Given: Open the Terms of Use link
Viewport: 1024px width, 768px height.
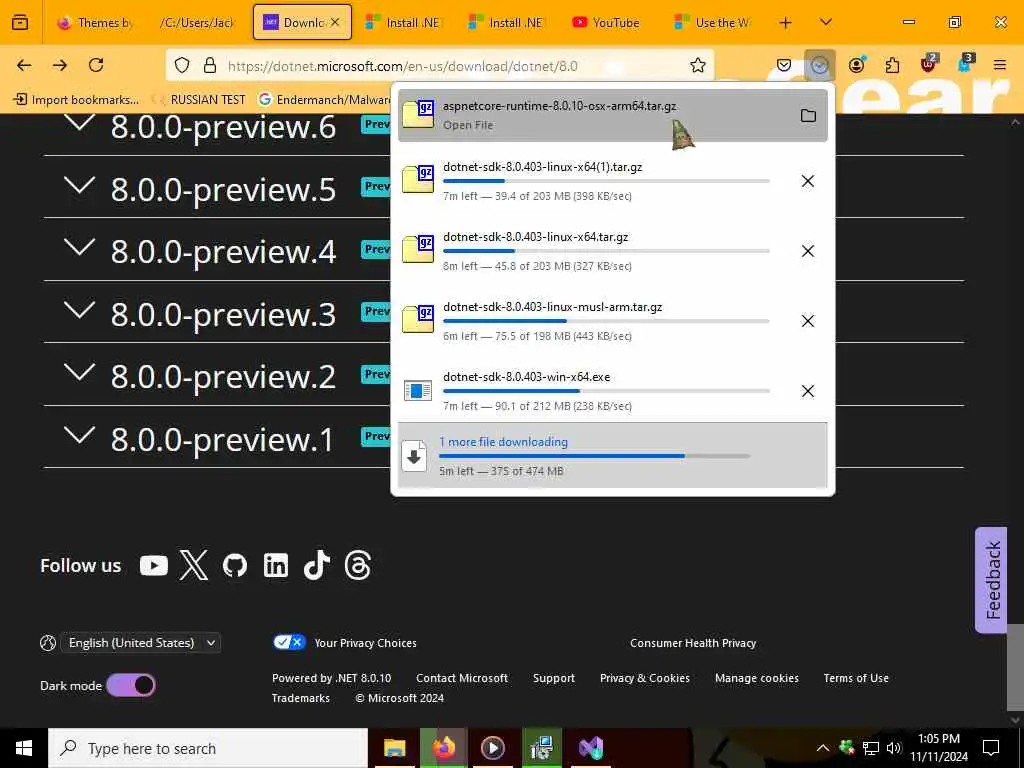Looking at the screenshot, I should 856,678.
